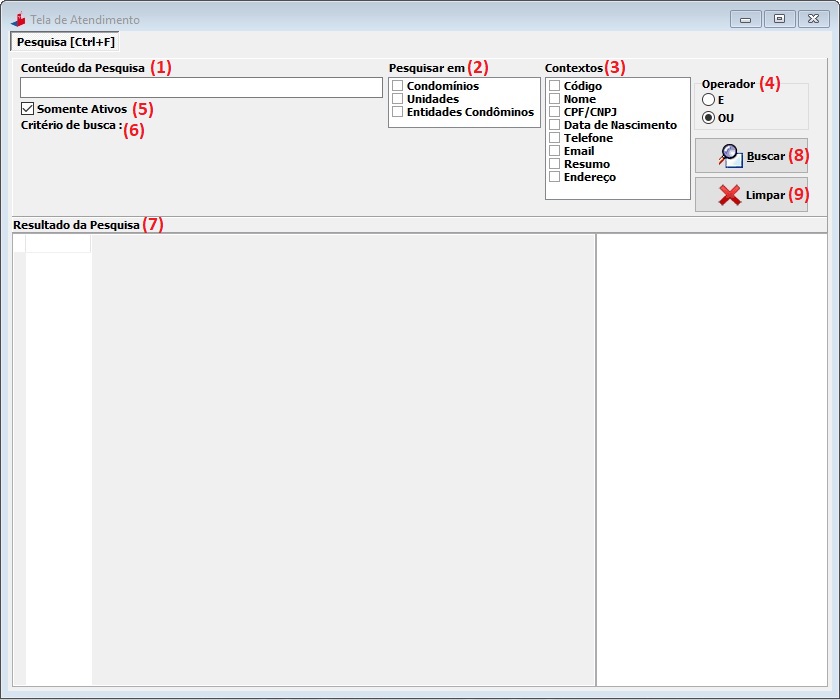The height and width of the screenshot is (700, 840).
Task: Uncheck the Somente Ativos checkbox
Action: tap(28, 108)
